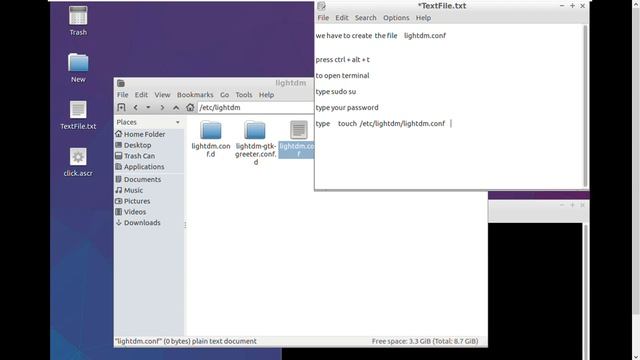640x360 pixels.
Task: Close the TextFile.txt editor window
Action: click(582, 6)
